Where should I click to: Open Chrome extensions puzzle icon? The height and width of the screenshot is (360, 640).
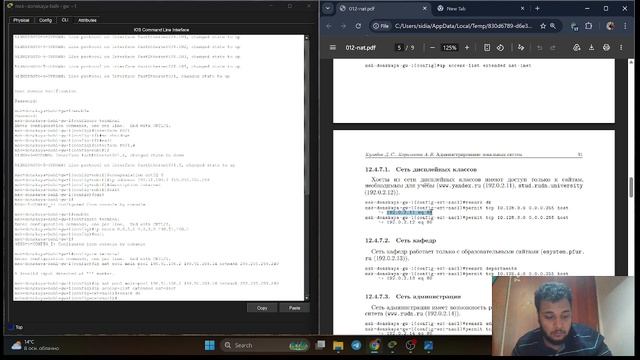point(589,26)
